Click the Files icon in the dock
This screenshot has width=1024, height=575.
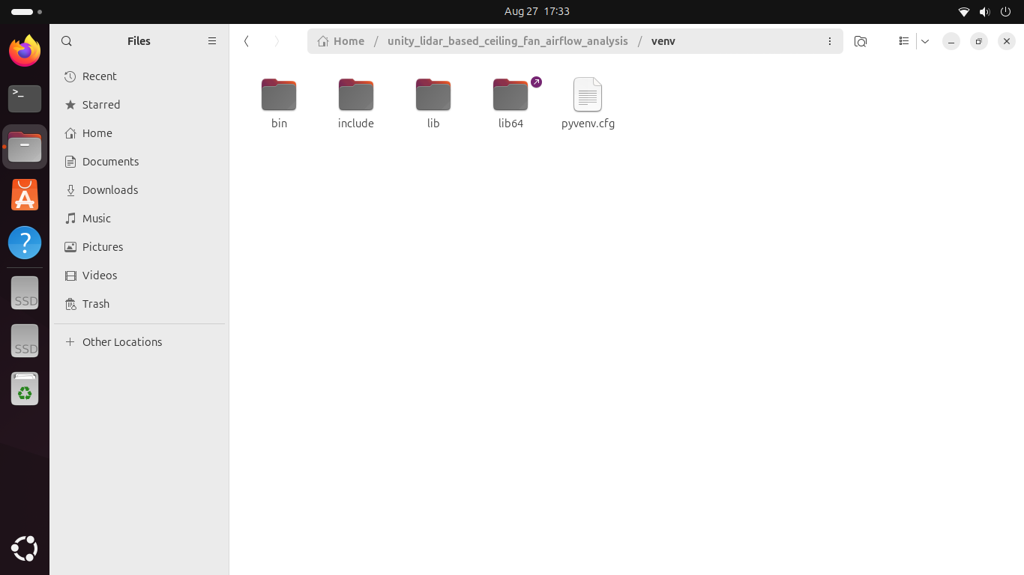pos(25,147)
